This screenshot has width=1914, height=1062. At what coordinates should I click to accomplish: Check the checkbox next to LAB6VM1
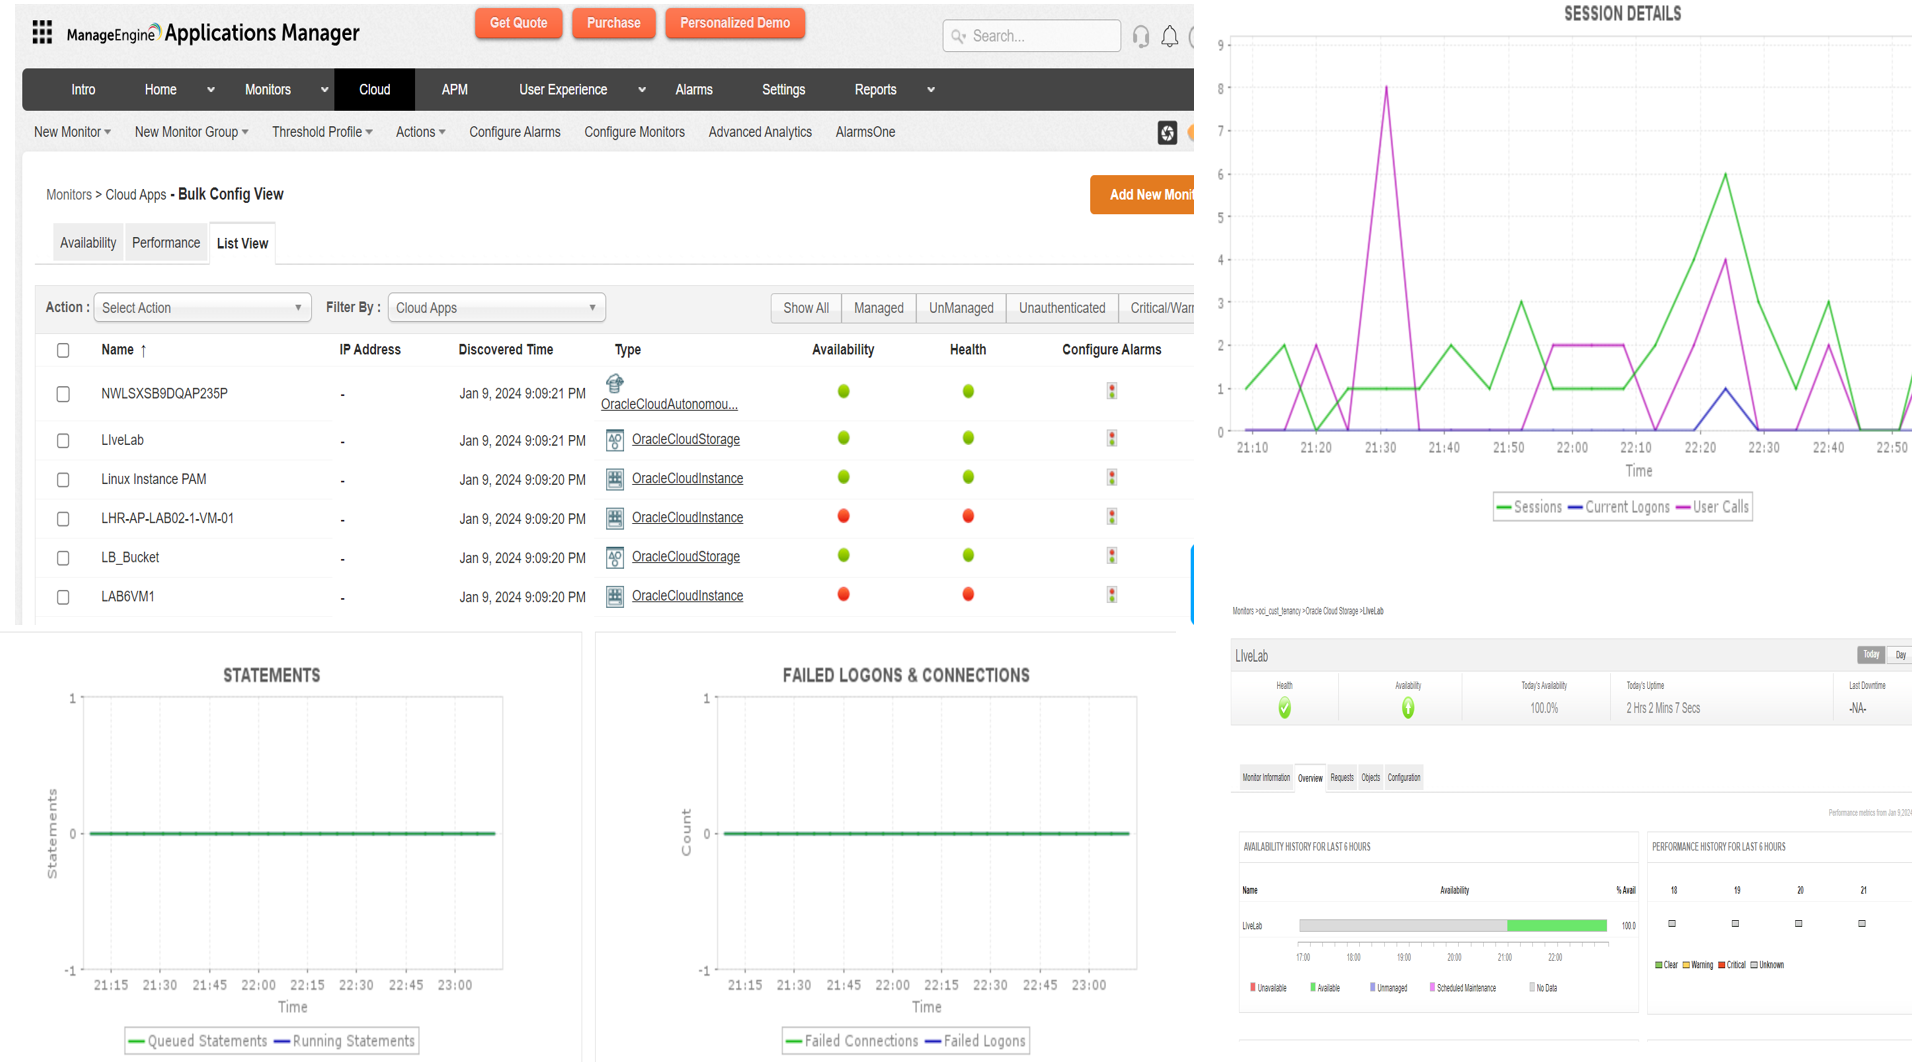pyautogui.click(x=63, y=597)
